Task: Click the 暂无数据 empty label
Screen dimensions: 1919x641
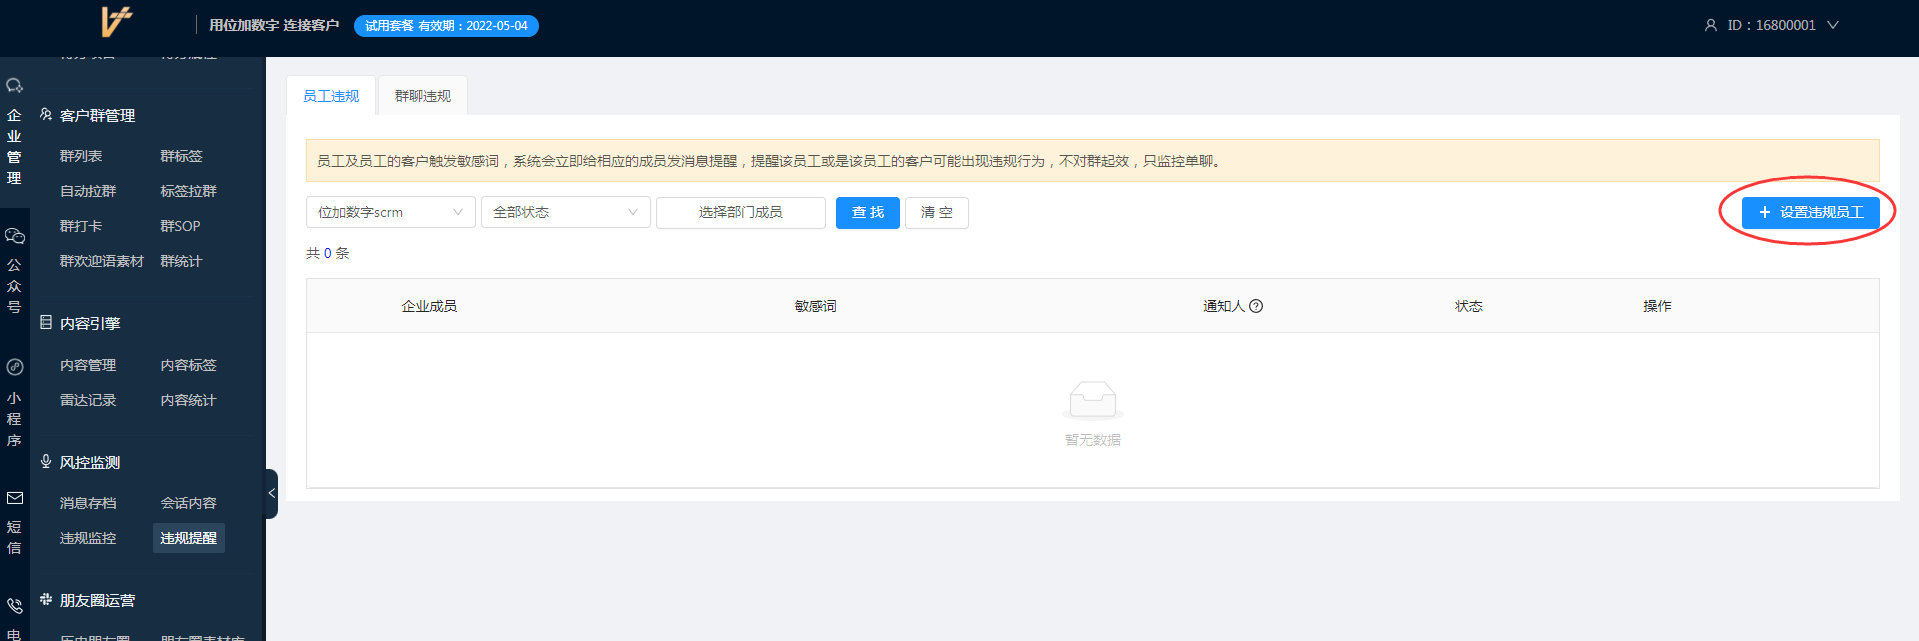Action: point(1093,440)
